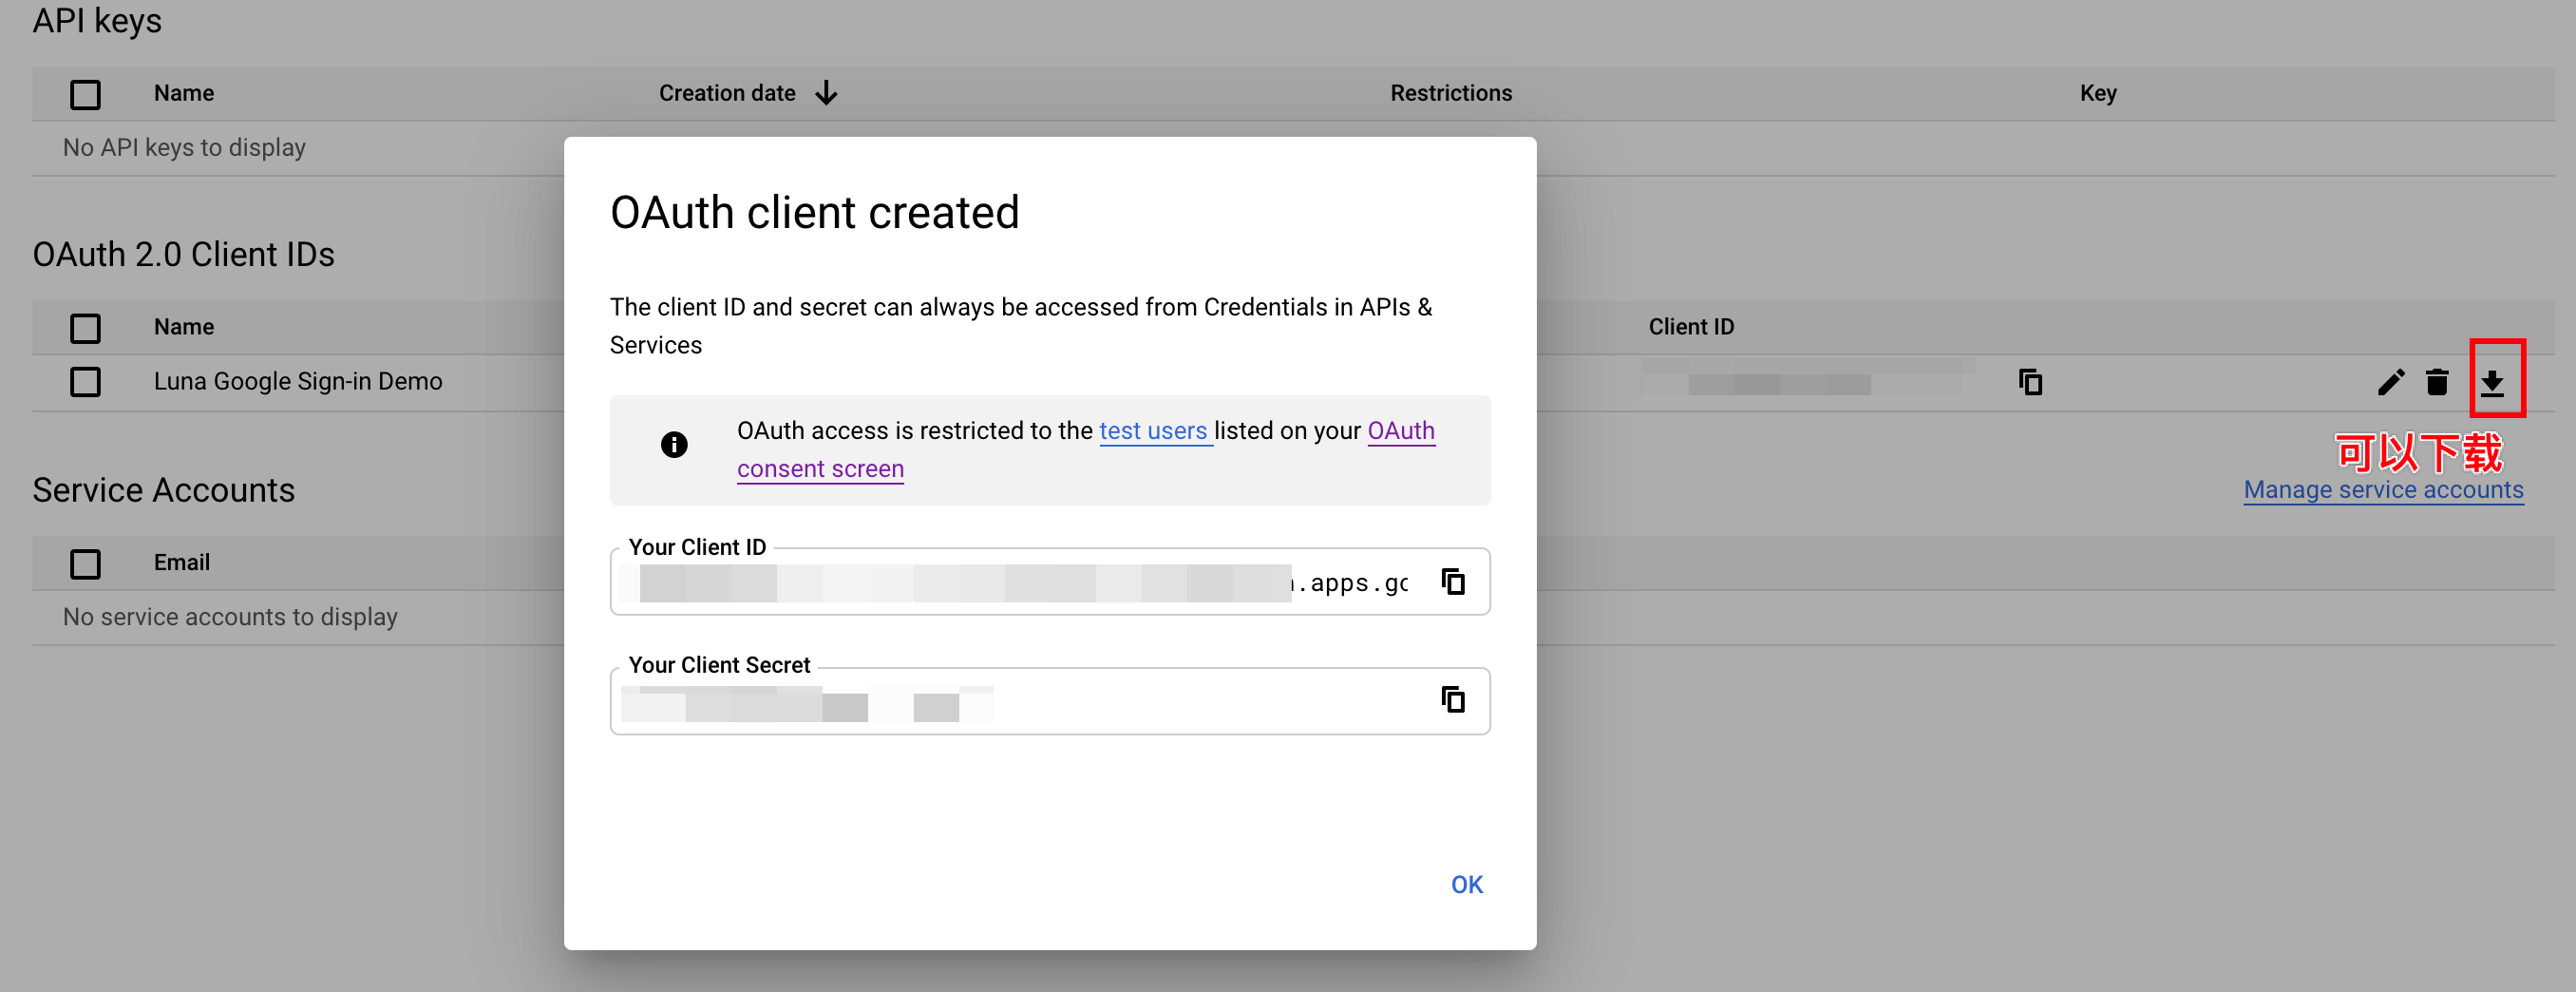Copy the Client Secret in the dialog
This screenshot has height=992, width=2576.
pyautogui.click(x=1453, y=699)
